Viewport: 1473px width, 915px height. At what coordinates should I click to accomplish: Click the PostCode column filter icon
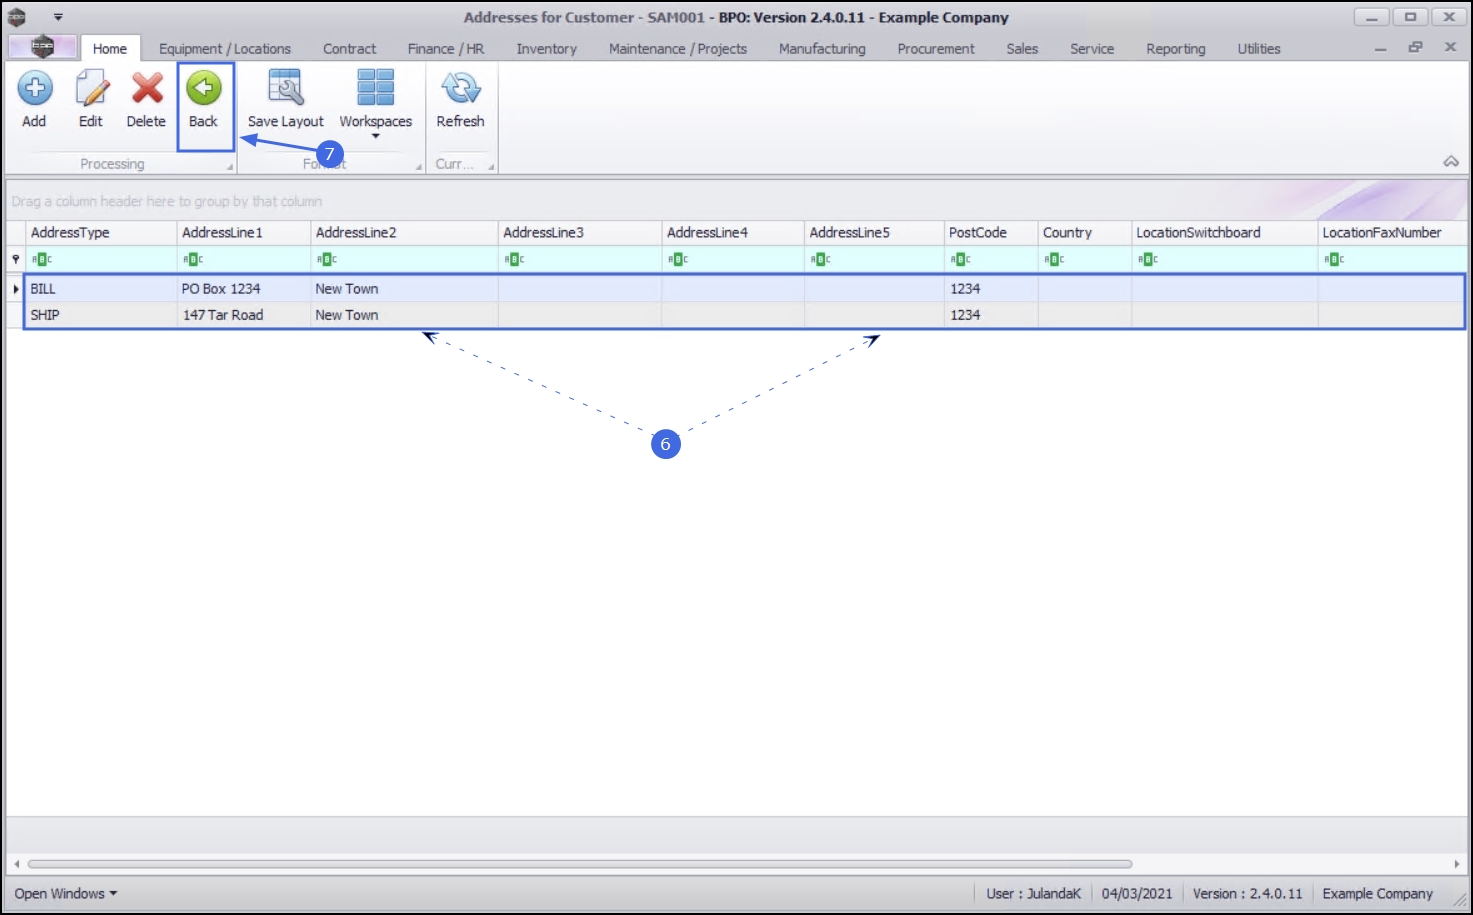click(960, 260)
